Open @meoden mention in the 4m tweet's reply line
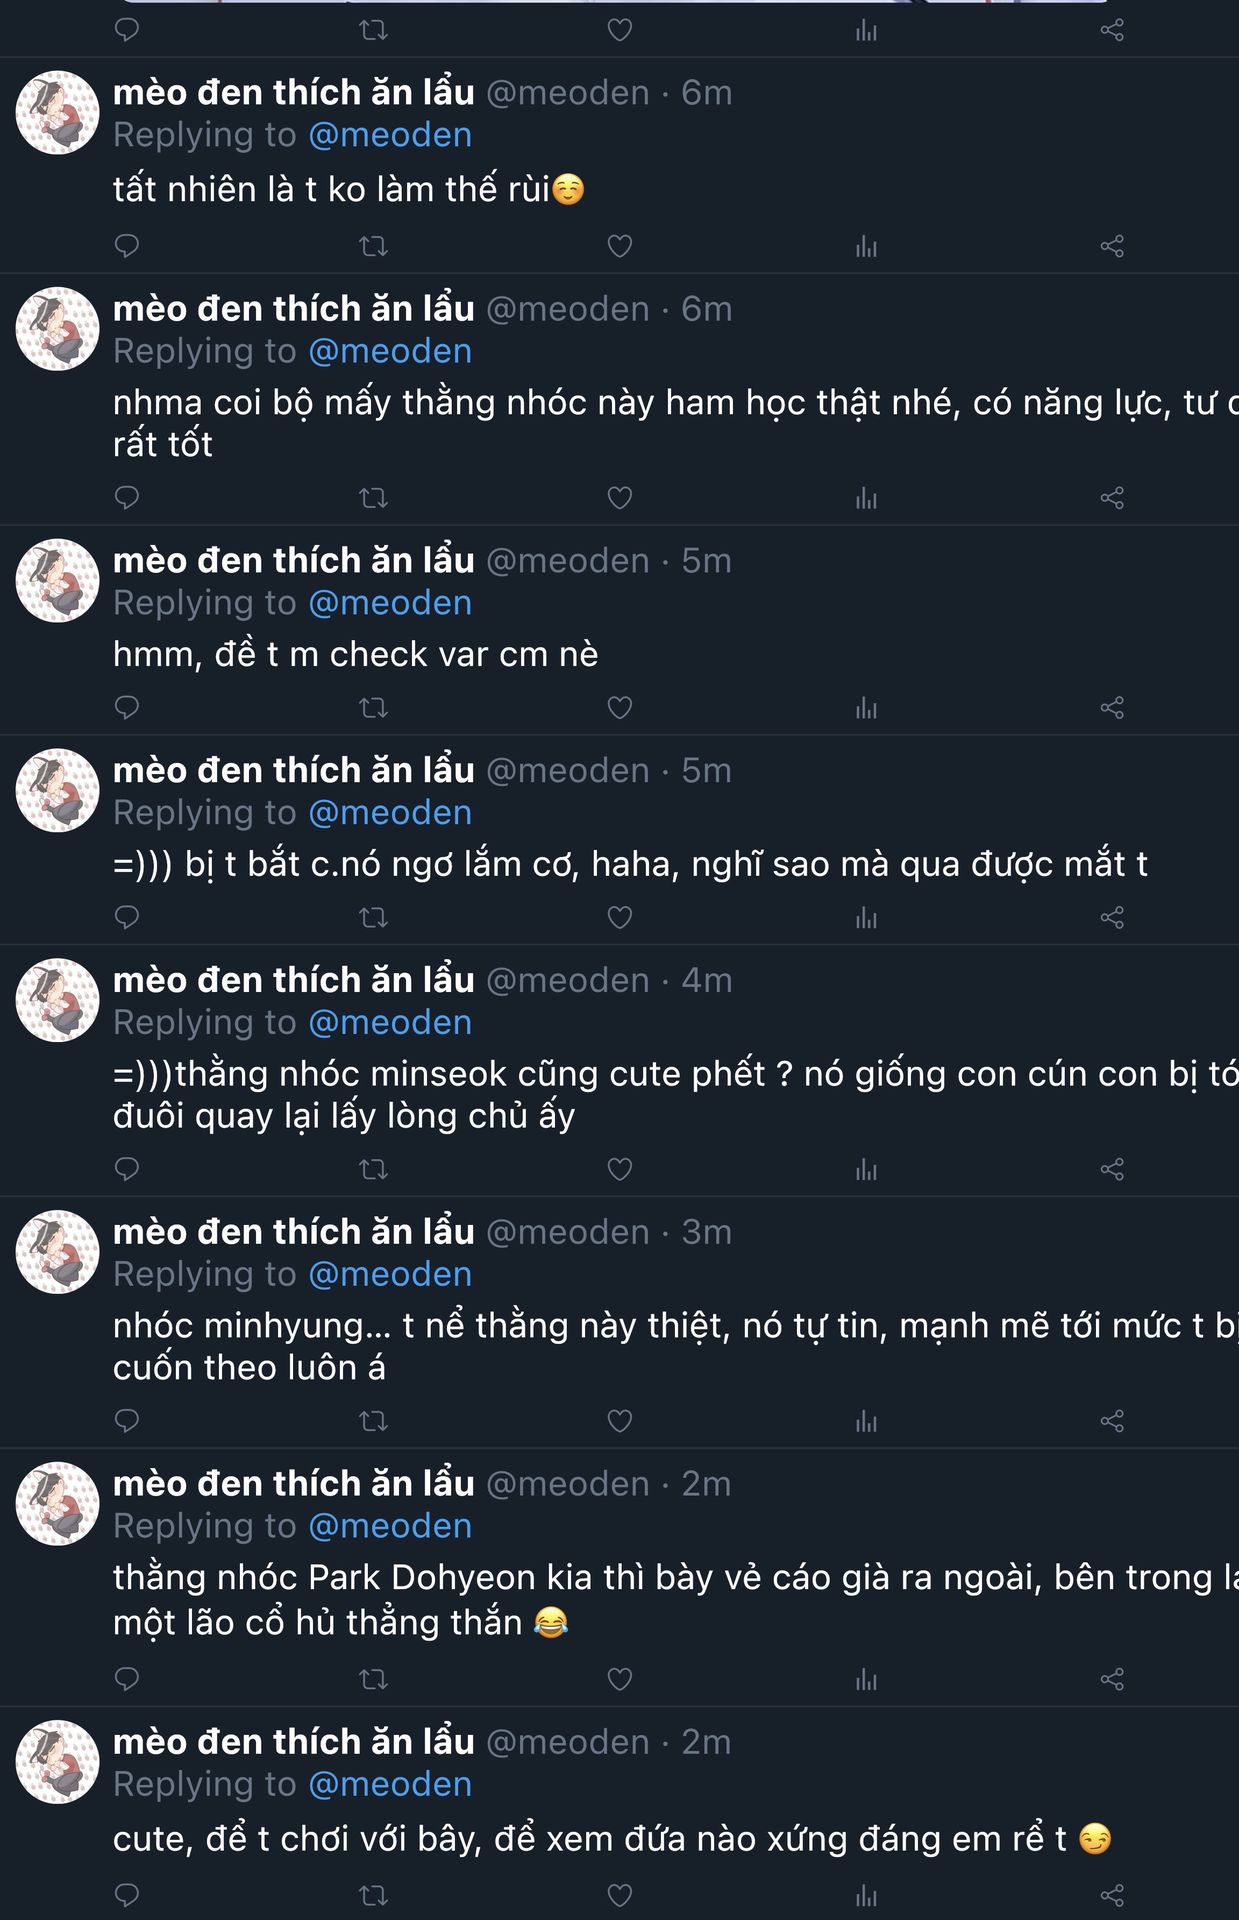The image size is (1239, 1920). 390,1022
